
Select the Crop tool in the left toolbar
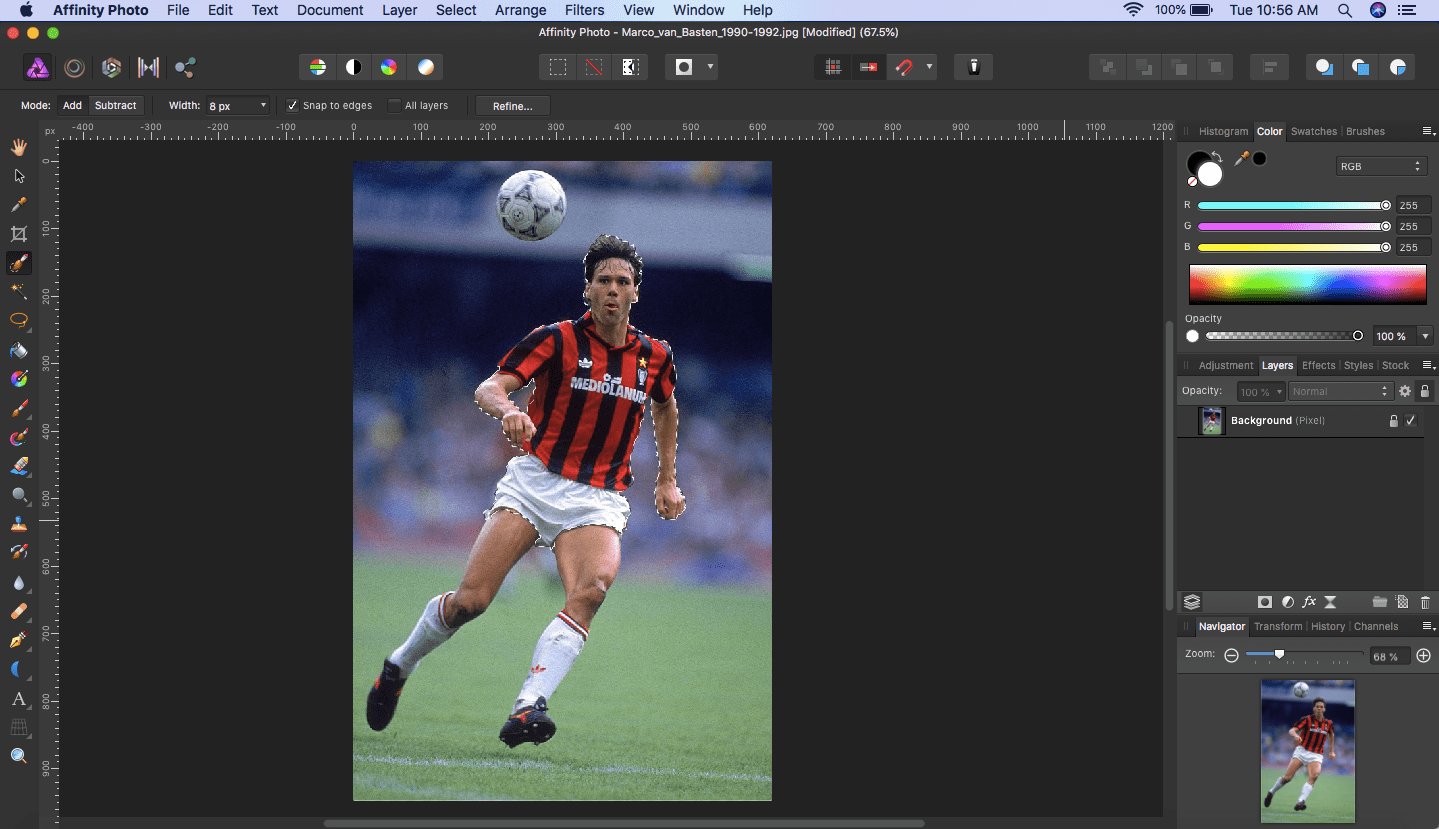[18, 234]
